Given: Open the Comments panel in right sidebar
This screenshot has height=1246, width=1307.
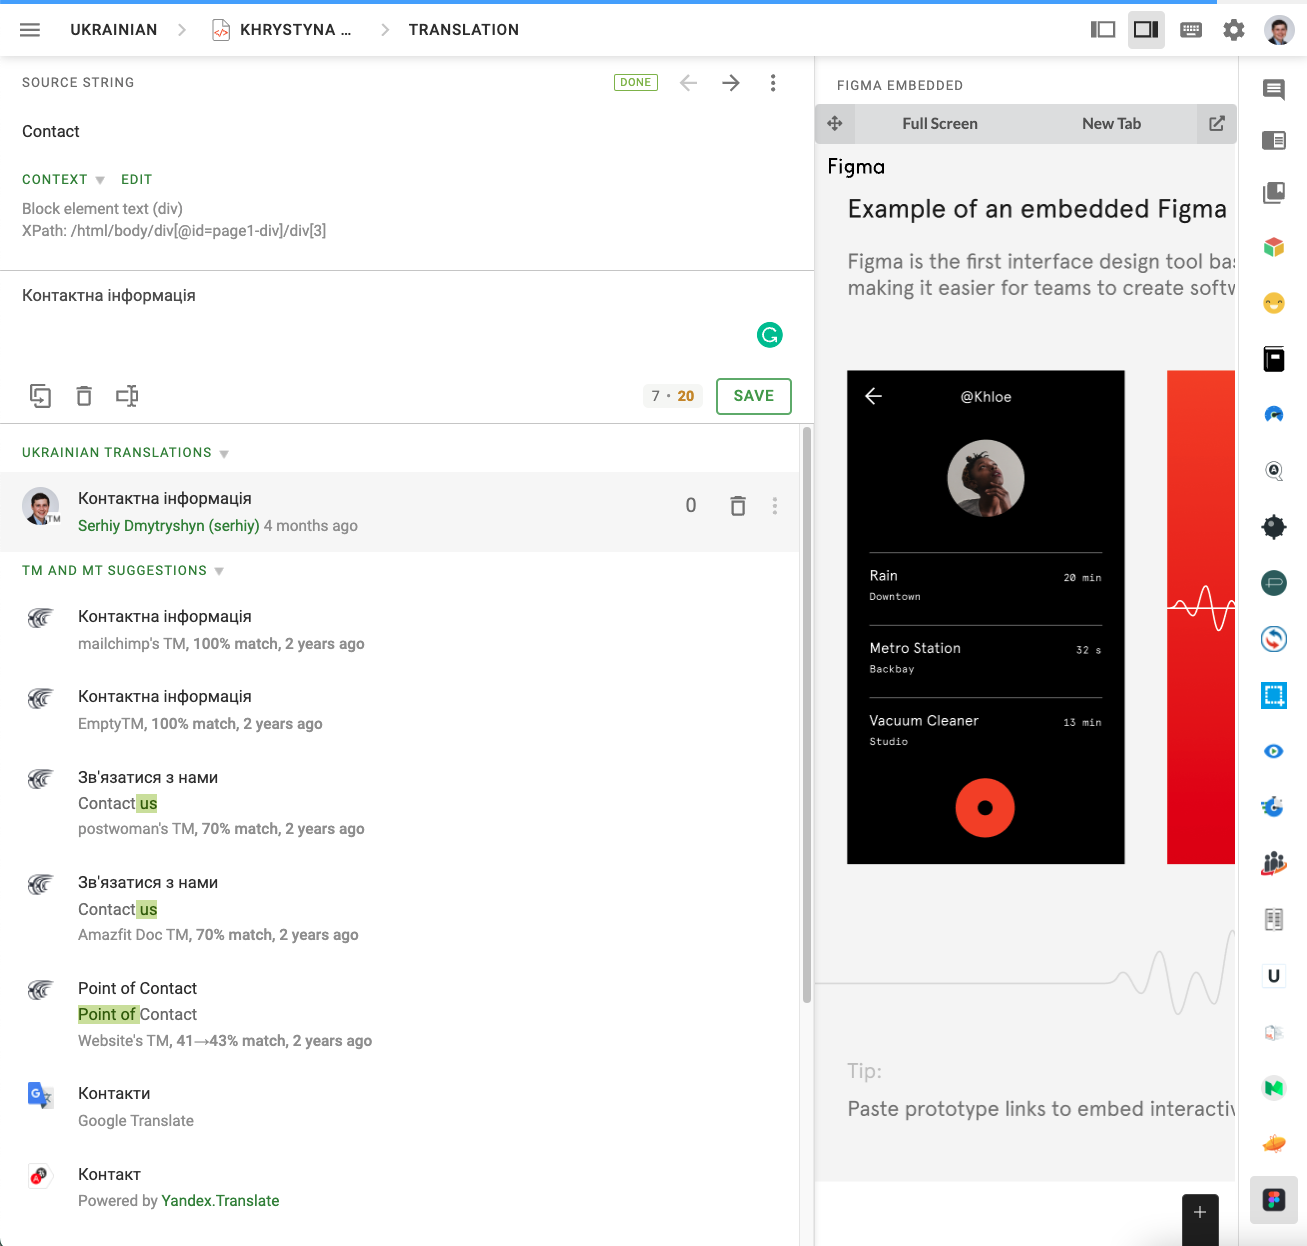Looking at the screenshot, I should (x=1274, y=90).
